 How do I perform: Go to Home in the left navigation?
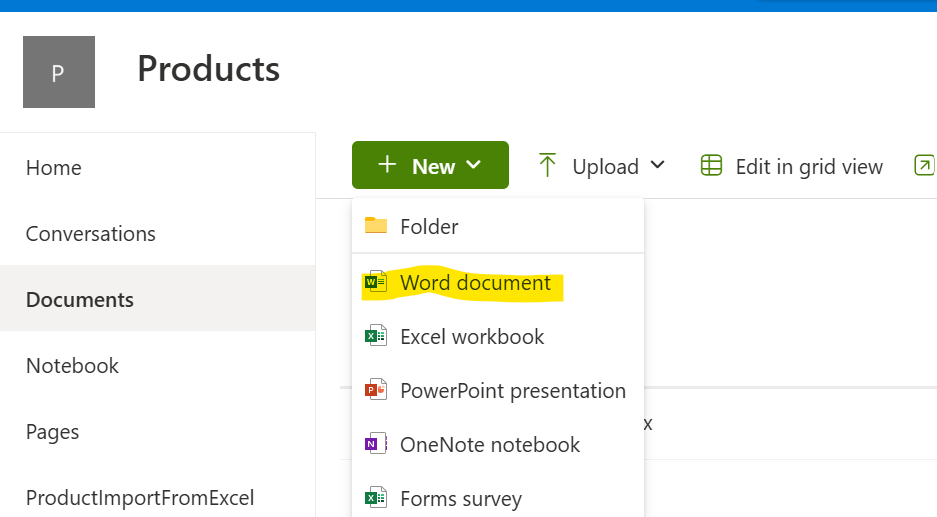point(54,168)
